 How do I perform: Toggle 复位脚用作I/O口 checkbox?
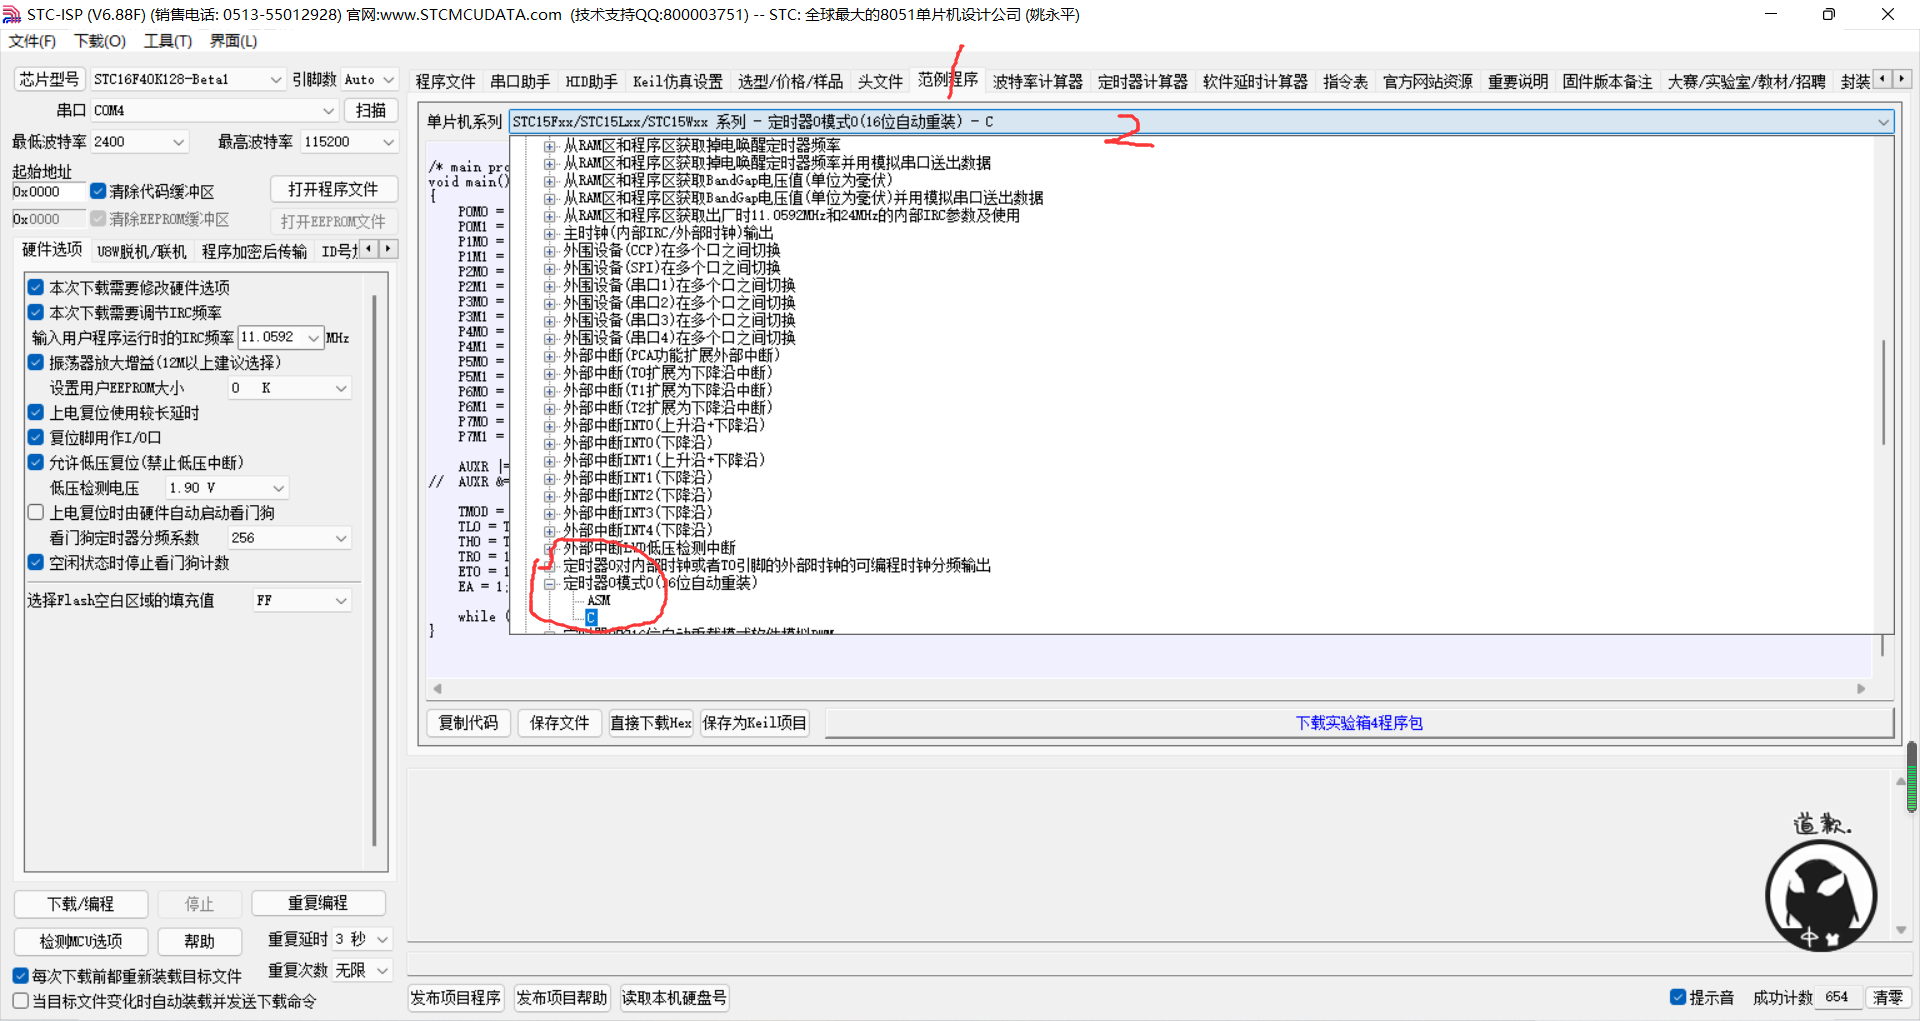click(36, 437)
